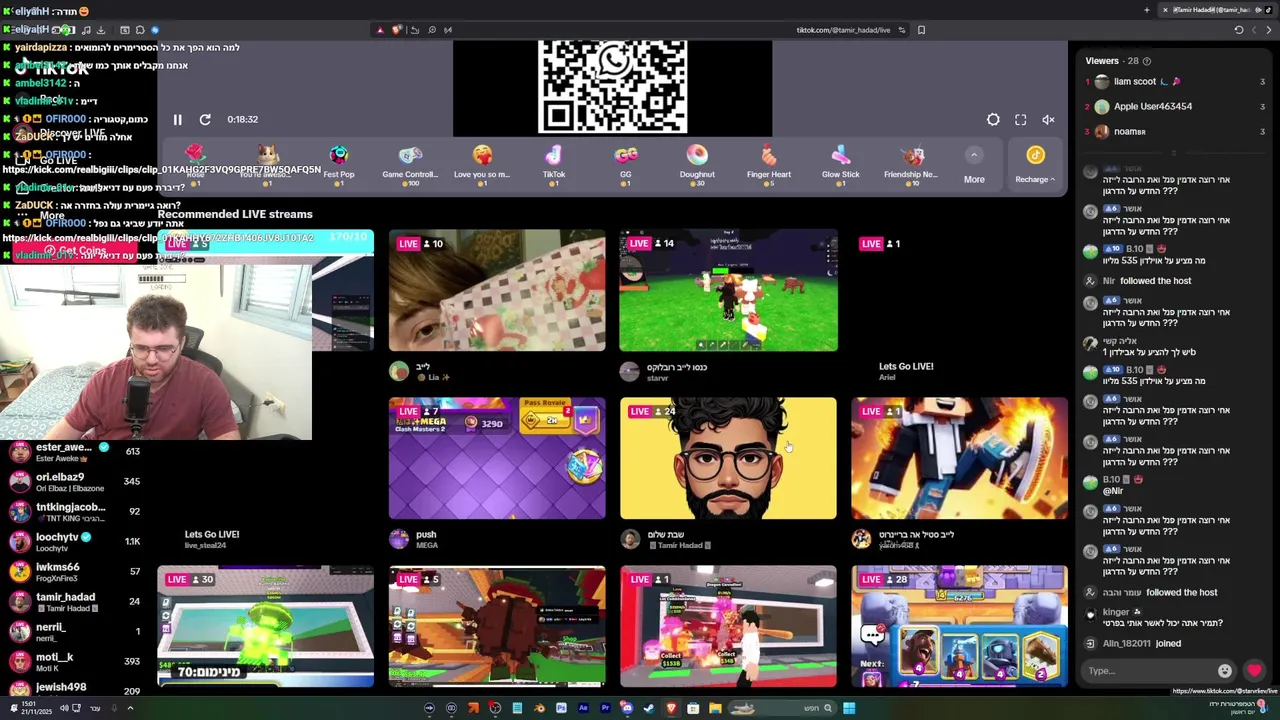Open the Viewers info question icon
The height and width of the screenshot is (720, 1280).
(1147, 61)
